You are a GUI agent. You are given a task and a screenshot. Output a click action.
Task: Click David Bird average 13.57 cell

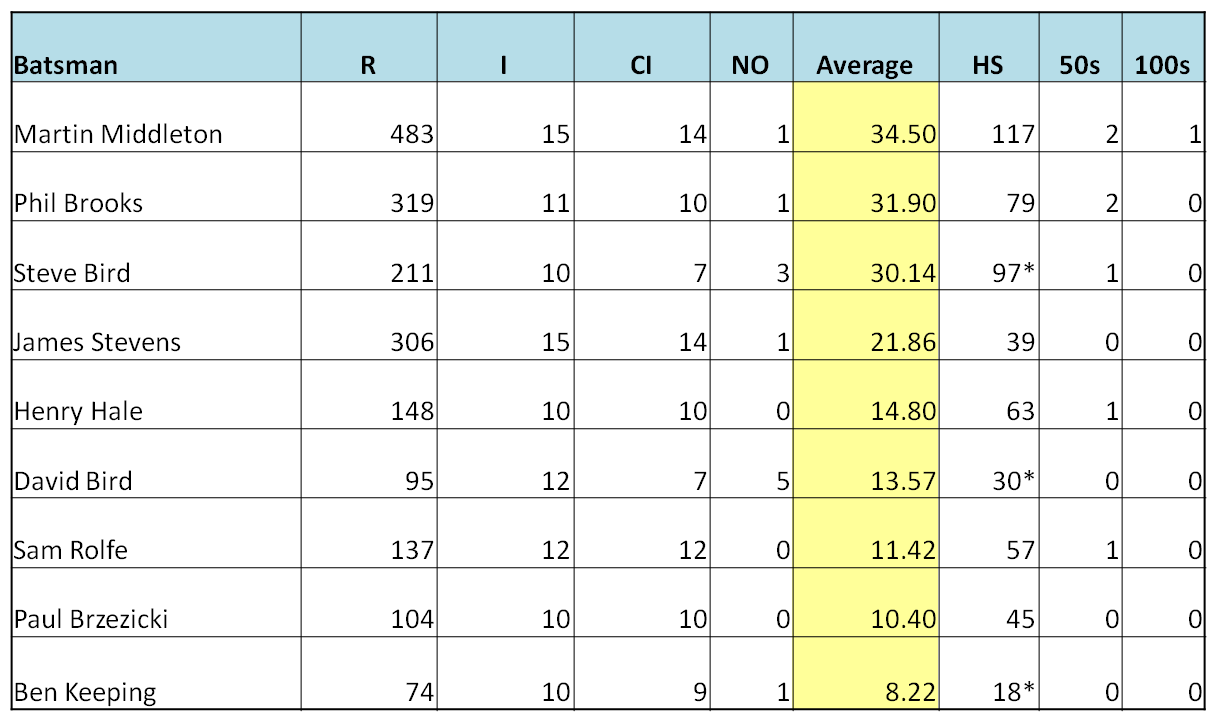pyautogui.click(x=865, y=464)
